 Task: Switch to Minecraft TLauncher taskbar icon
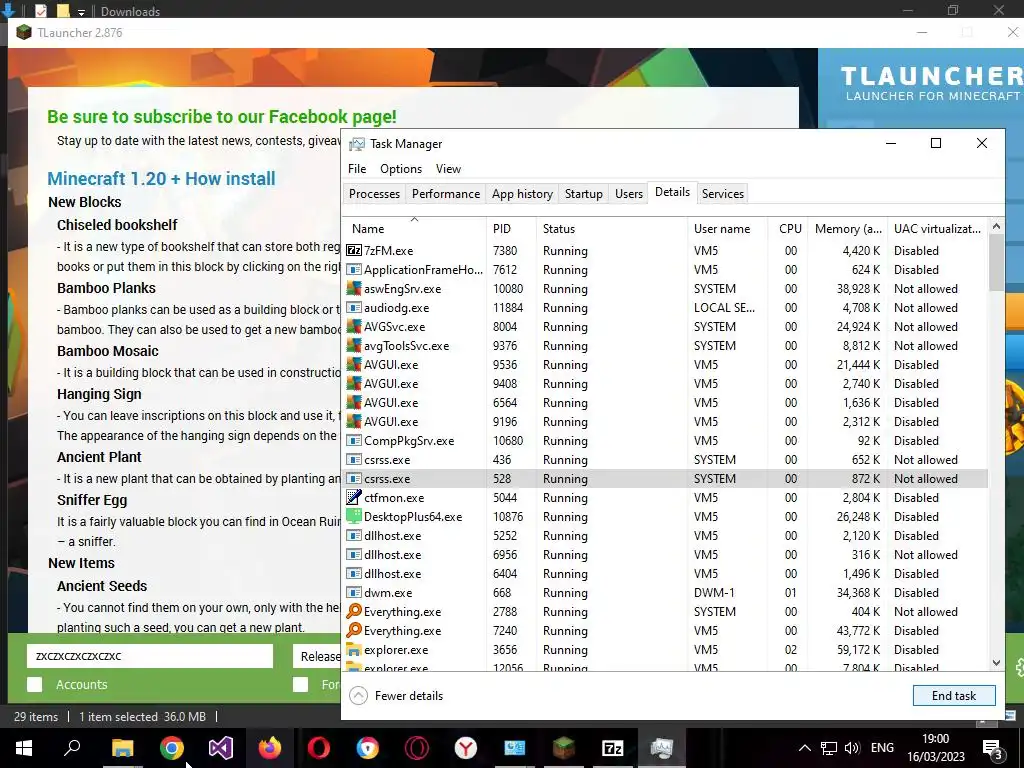(564, 748)
